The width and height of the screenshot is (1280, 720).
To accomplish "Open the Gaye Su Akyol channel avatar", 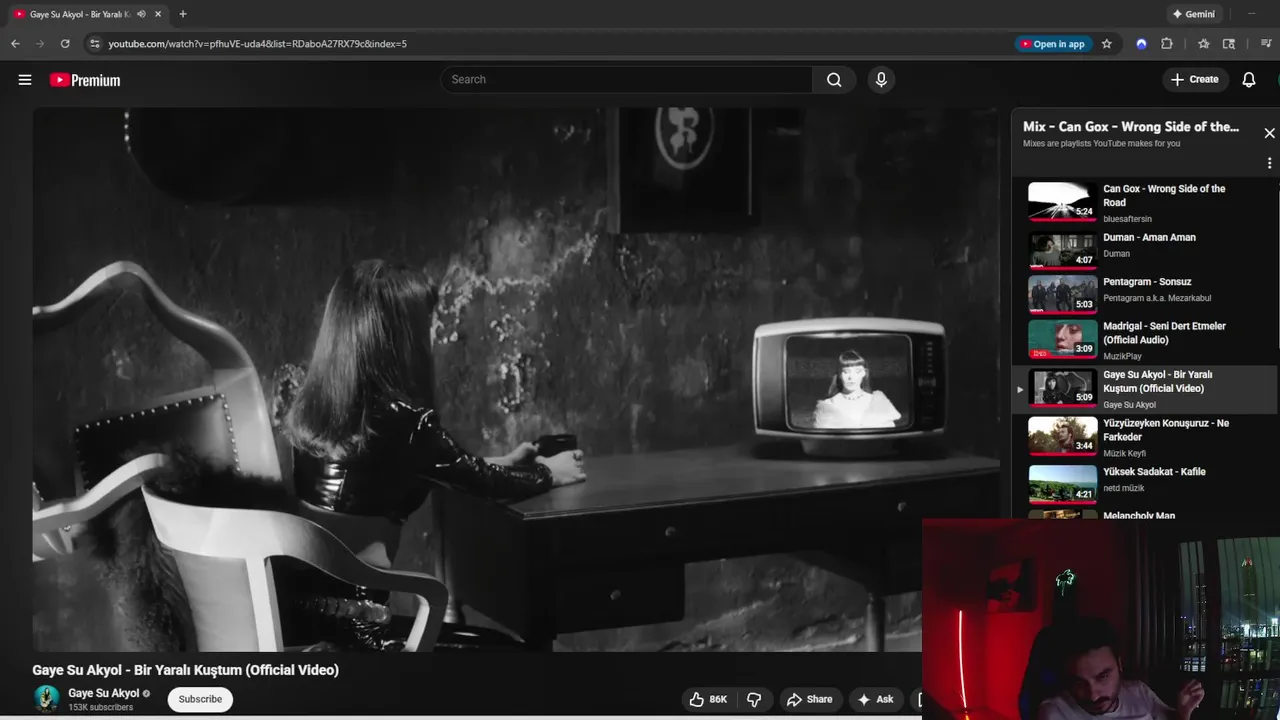I will click(46, 698).
